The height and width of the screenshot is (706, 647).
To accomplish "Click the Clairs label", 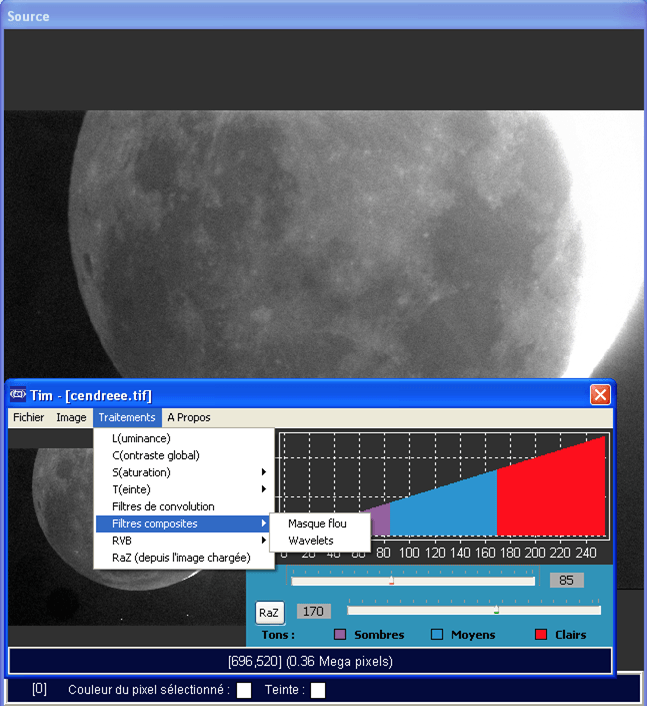I will point(570,635).
